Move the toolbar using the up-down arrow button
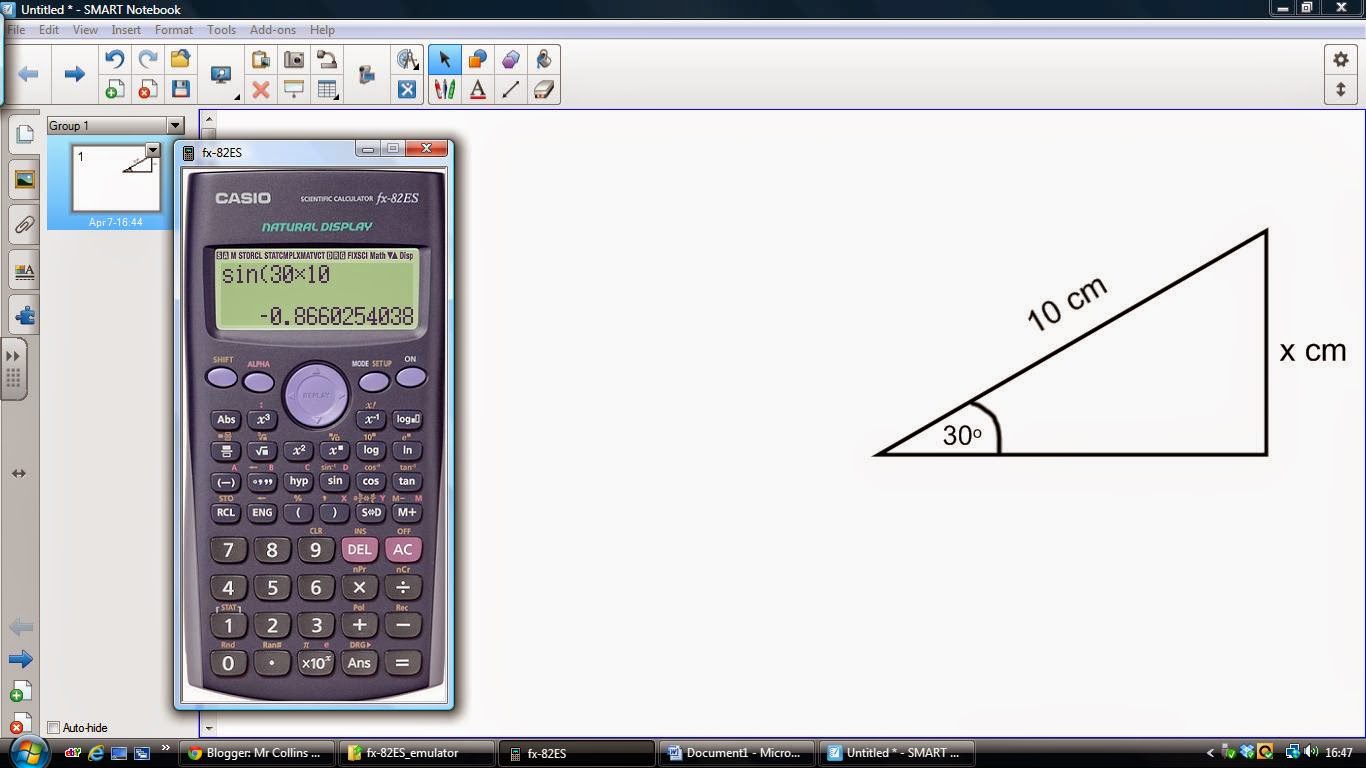The width and height of the screenshot is (1366, 768). [x=1341, y=89]
